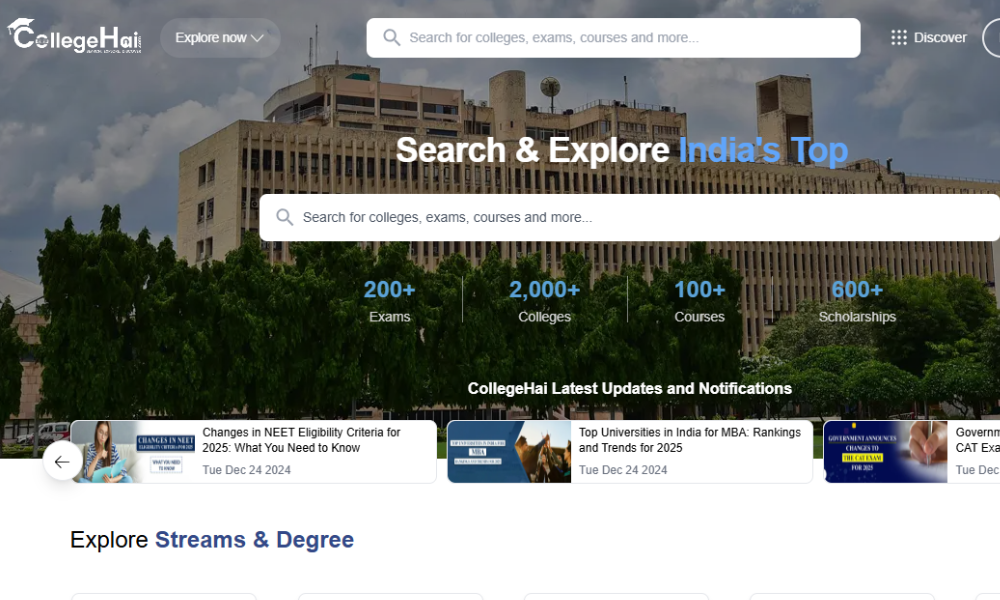Expand the Explore now dropdown
1000x600 pixels.
(x=220, y=38)
